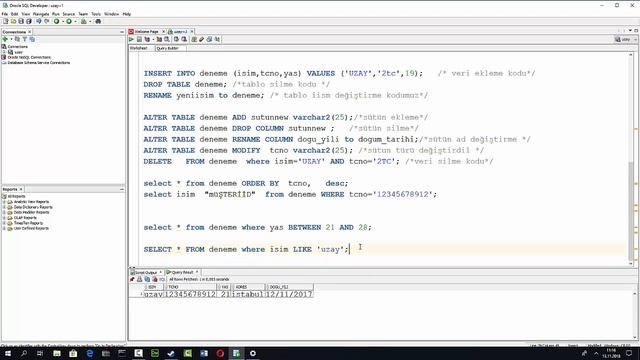Screen dimensions: 640x360
Task: Click the Unshared SQL Worksheet icon
Action: pyautogui.click(x=194, y=40)
